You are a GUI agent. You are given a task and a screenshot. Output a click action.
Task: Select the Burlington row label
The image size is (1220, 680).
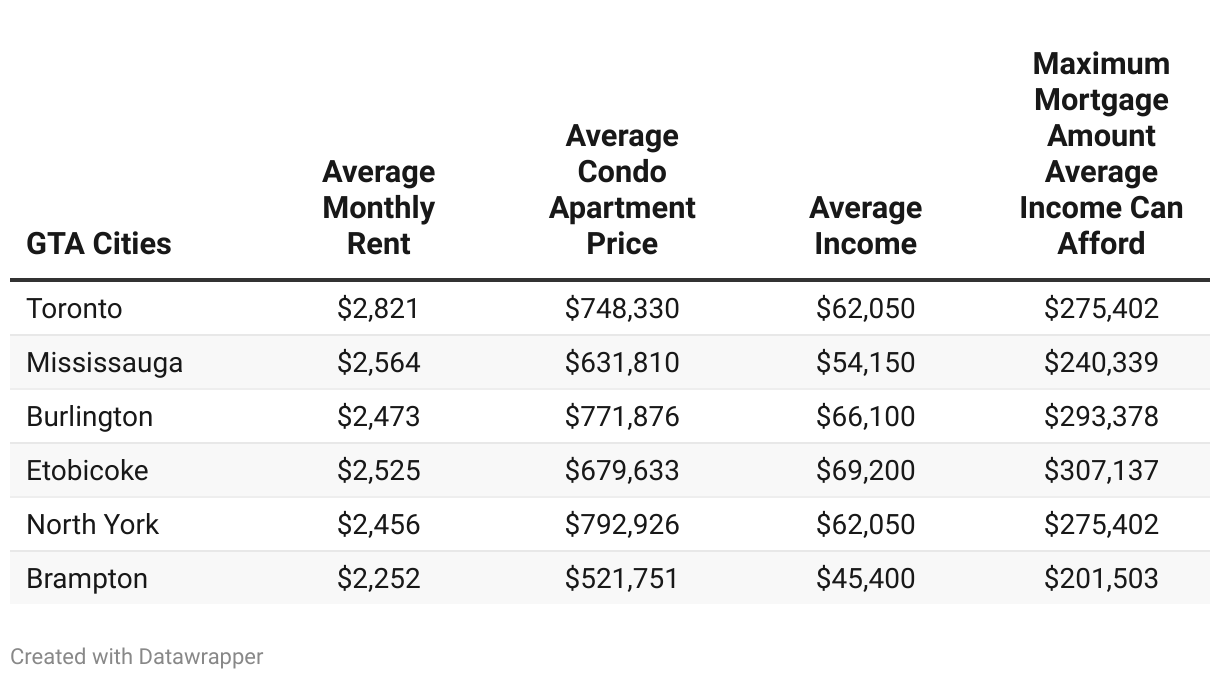click(90, 416)
